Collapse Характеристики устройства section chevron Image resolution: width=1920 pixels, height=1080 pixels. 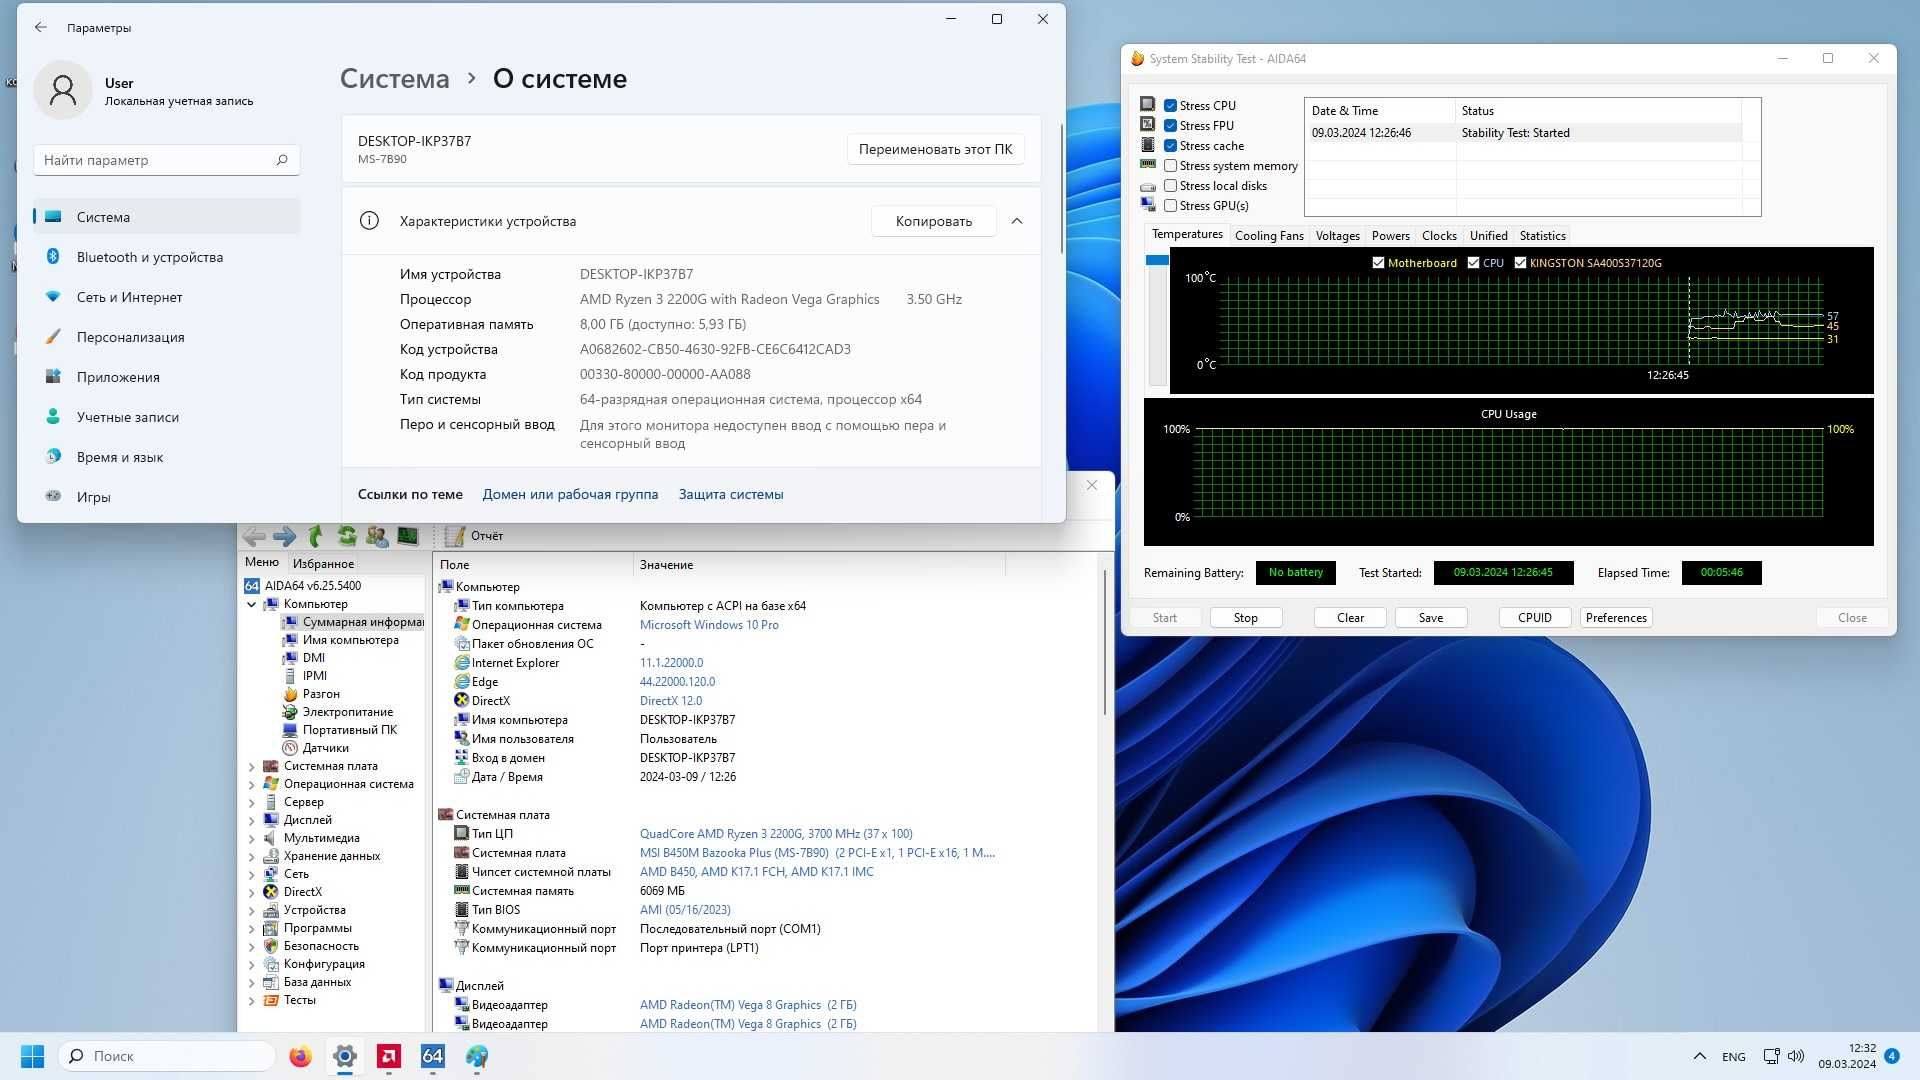(1017, 221)
